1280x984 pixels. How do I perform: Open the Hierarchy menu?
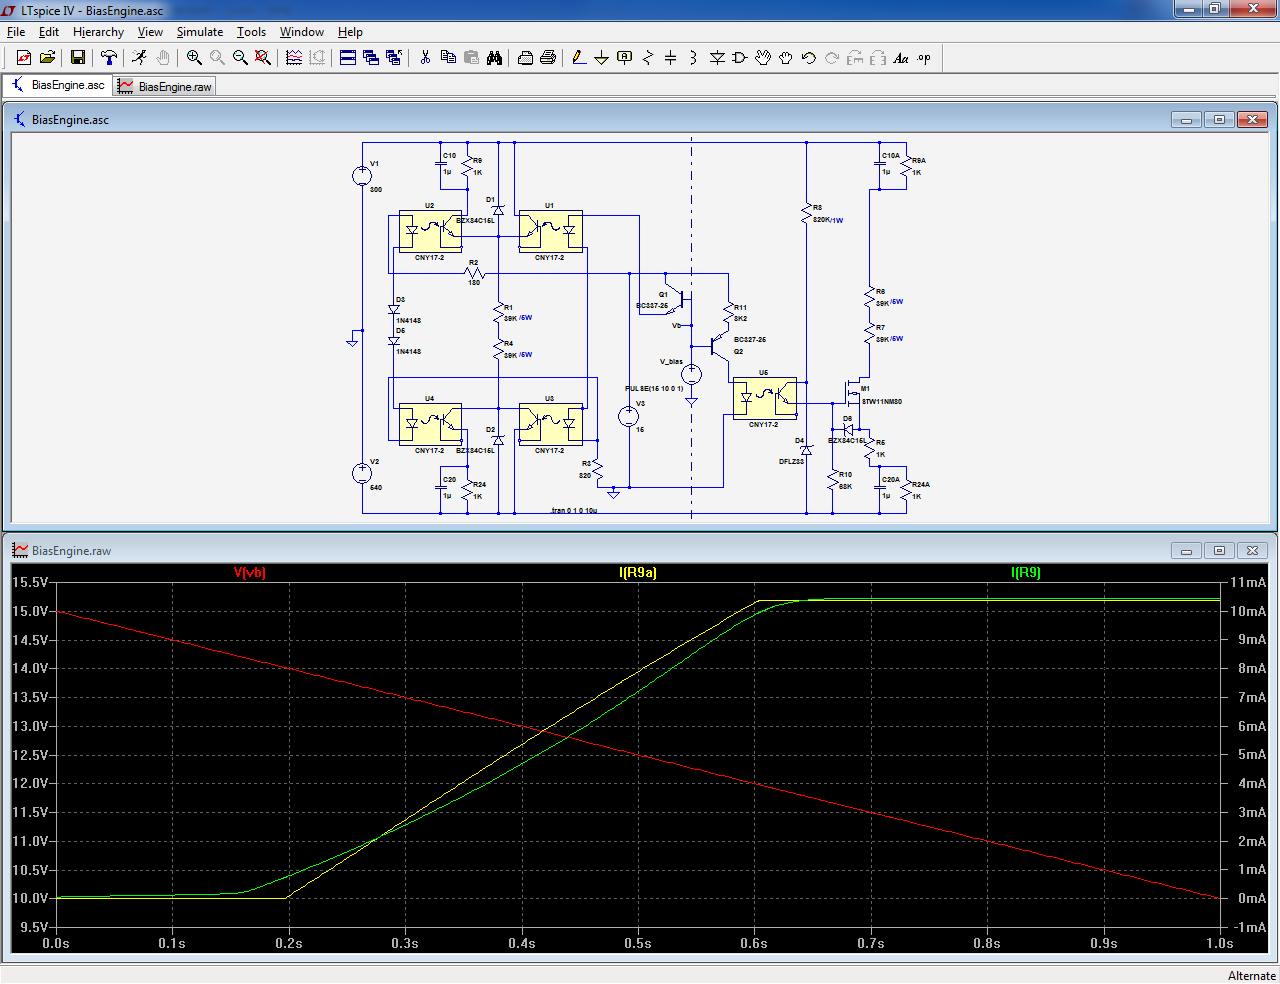point(98,32)
